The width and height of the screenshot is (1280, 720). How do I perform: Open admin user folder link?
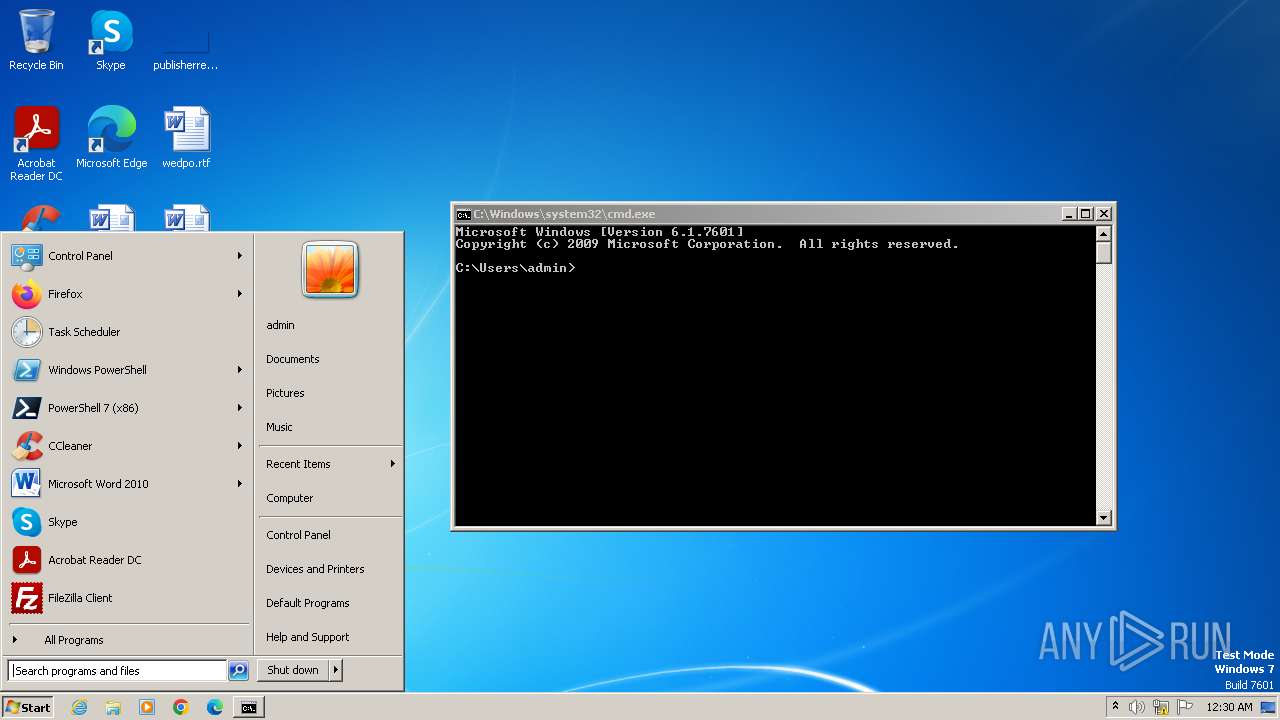280,325
